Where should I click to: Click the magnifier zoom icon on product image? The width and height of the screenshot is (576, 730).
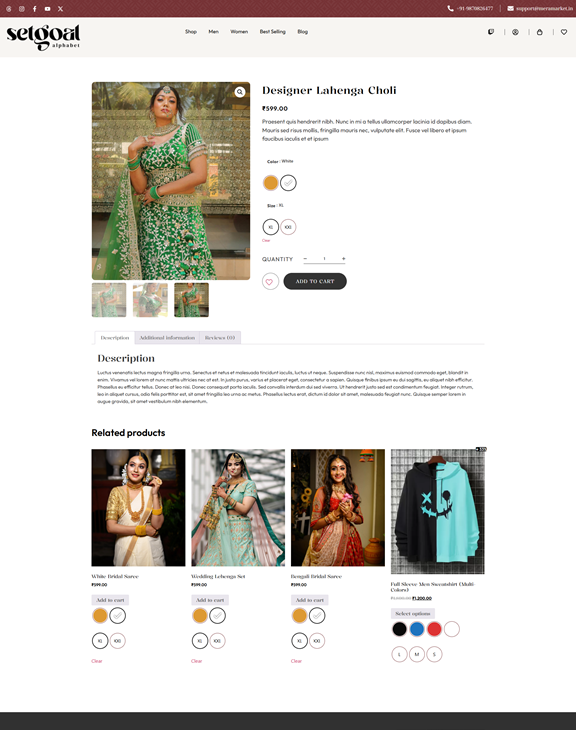point(240,92)
